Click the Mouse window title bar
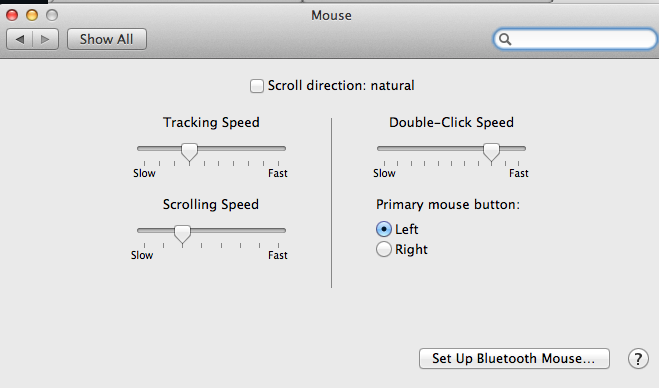The image size is (659, 388). [331, 16]
